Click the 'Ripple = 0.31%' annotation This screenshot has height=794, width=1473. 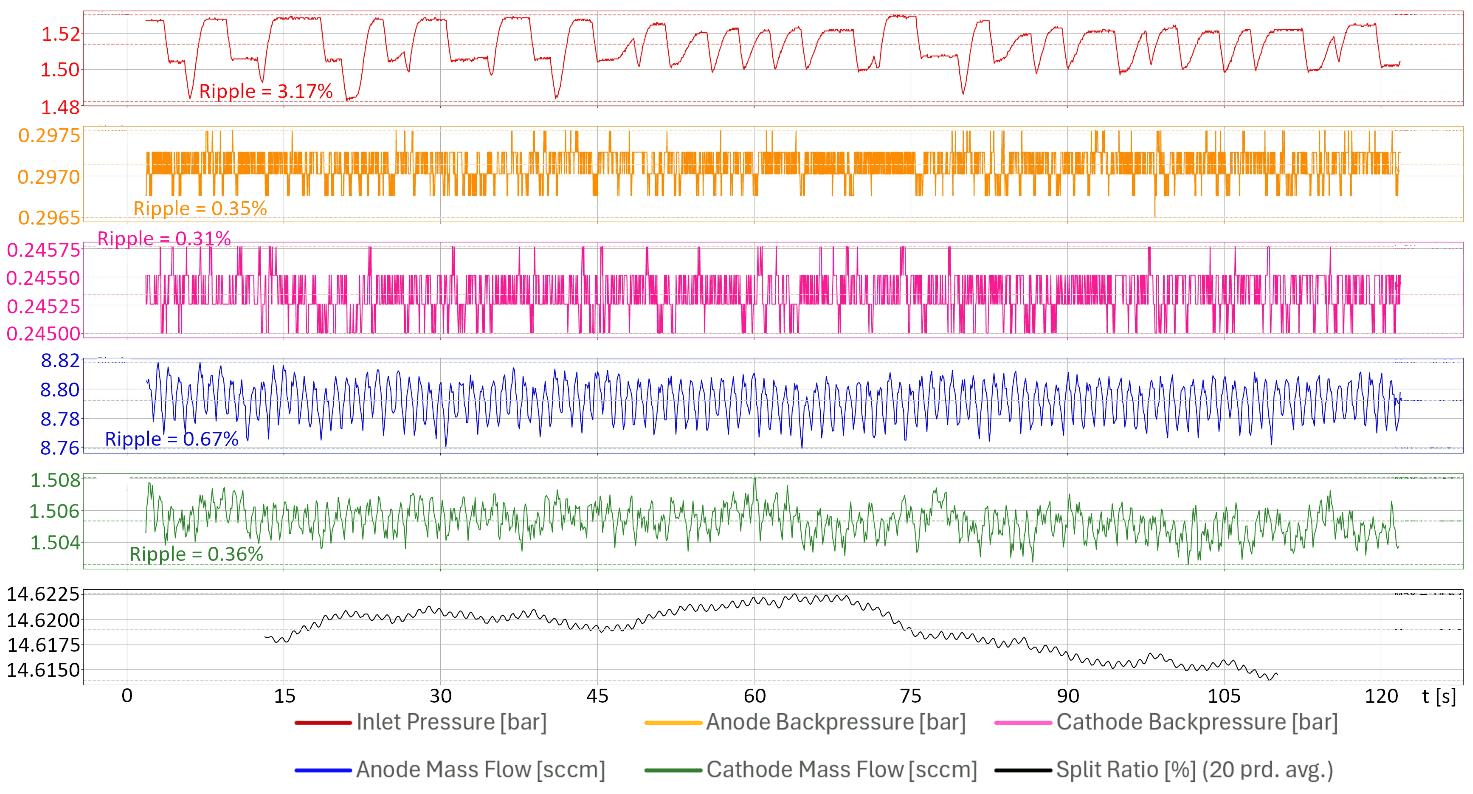[x=164, y=239]
